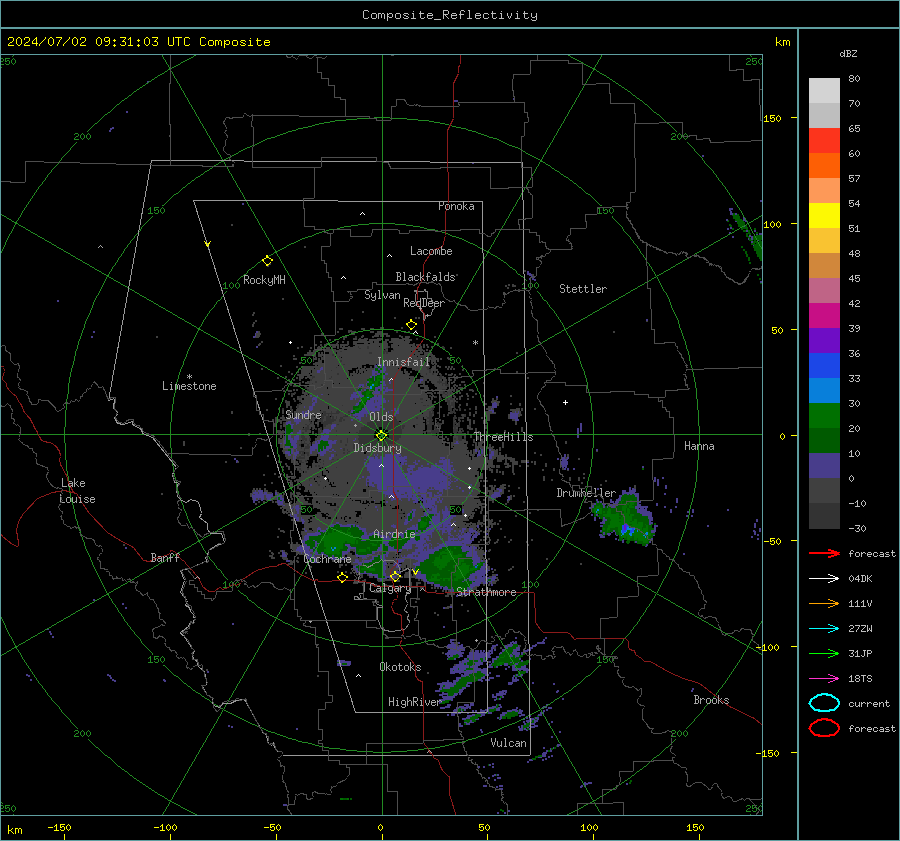
Task: Click the yellow diamond marker above Calgary
Action: coord(395,576)
